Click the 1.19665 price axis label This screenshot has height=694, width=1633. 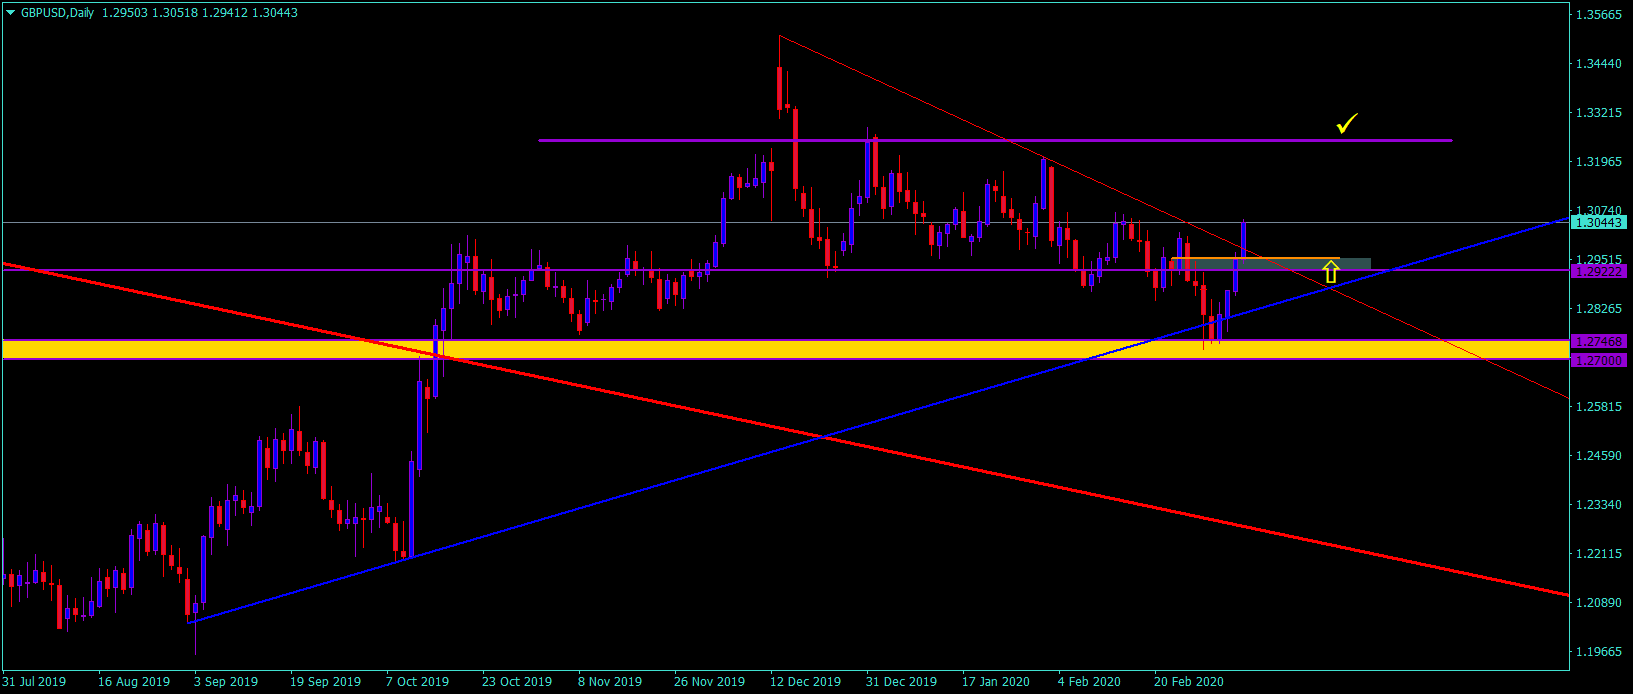1599,652
